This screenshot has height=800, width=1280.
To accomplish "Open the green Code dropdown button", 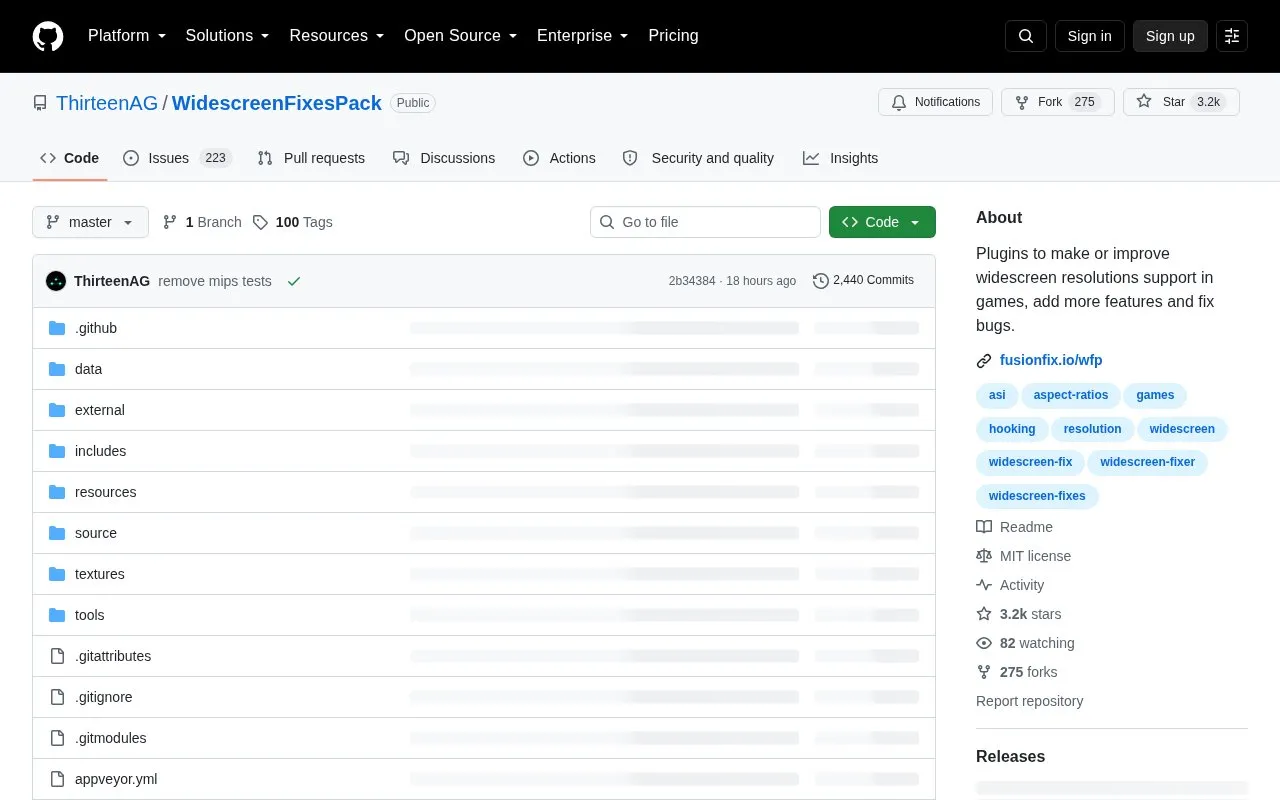I will pos(882,222).
